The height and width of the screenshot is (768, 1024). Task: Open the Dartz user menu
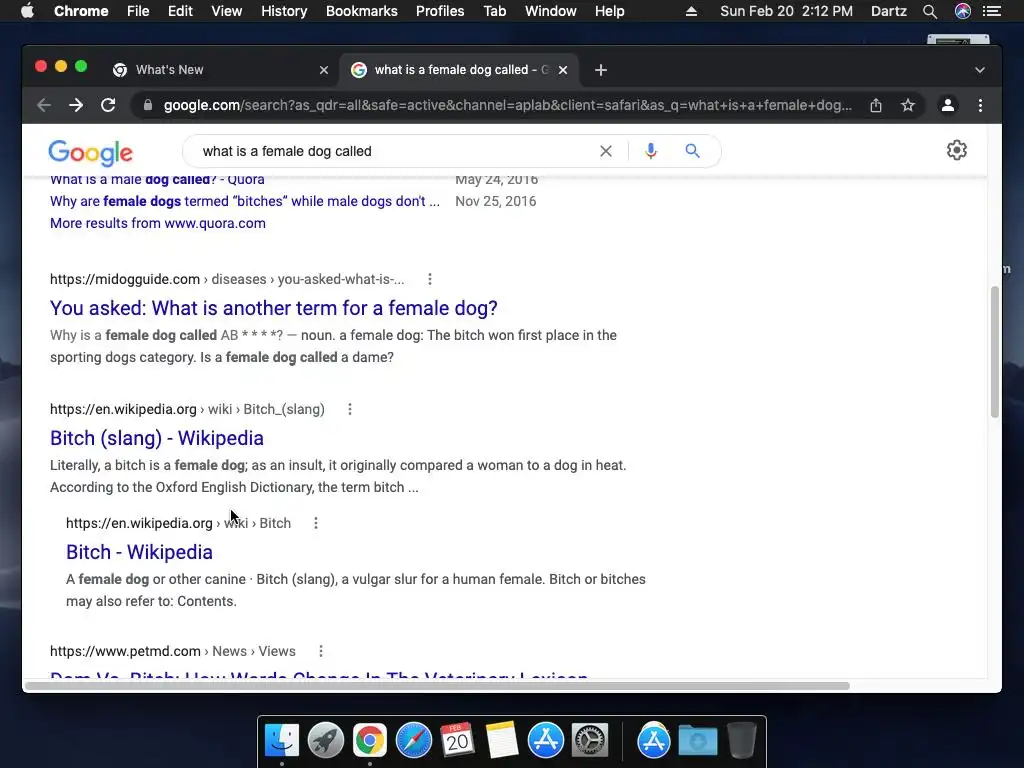889,11
